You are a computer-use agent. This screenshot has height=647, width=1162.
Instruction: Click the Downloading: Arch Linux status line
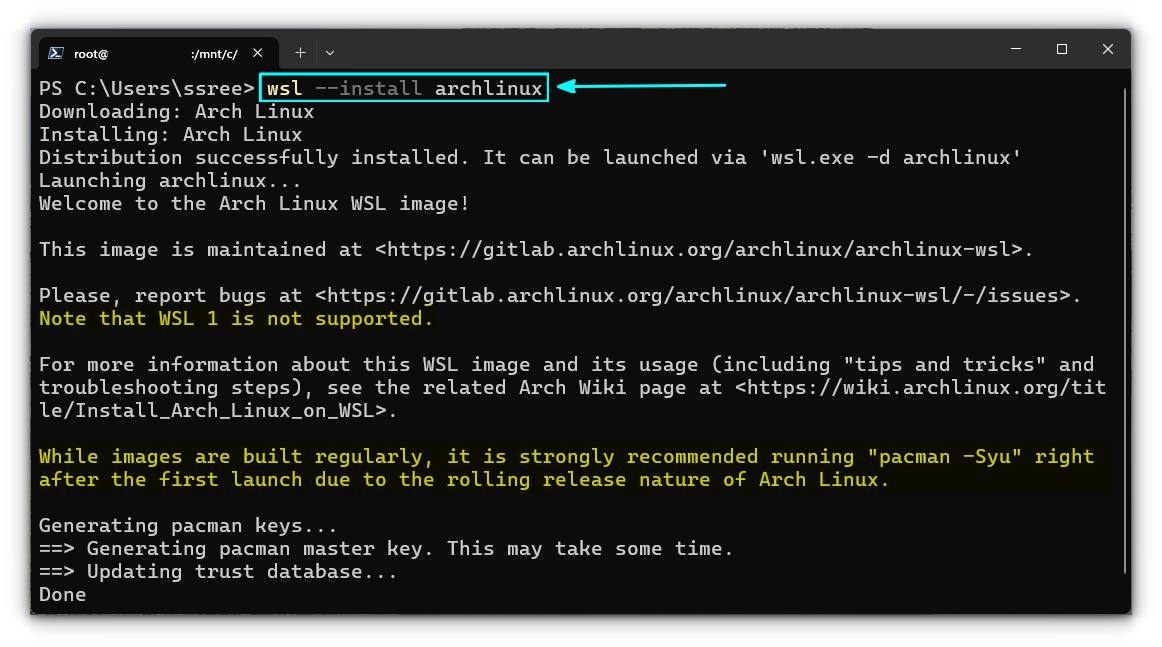click(175, 111)
